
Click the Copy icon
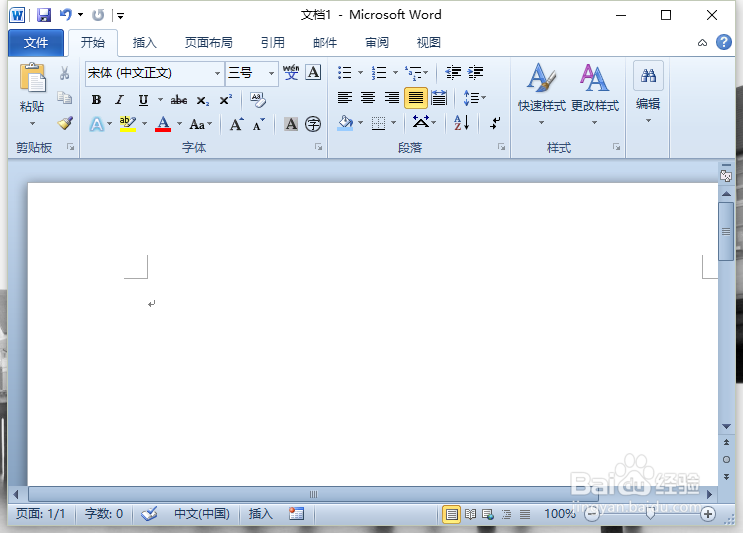(x=64, y=98)
